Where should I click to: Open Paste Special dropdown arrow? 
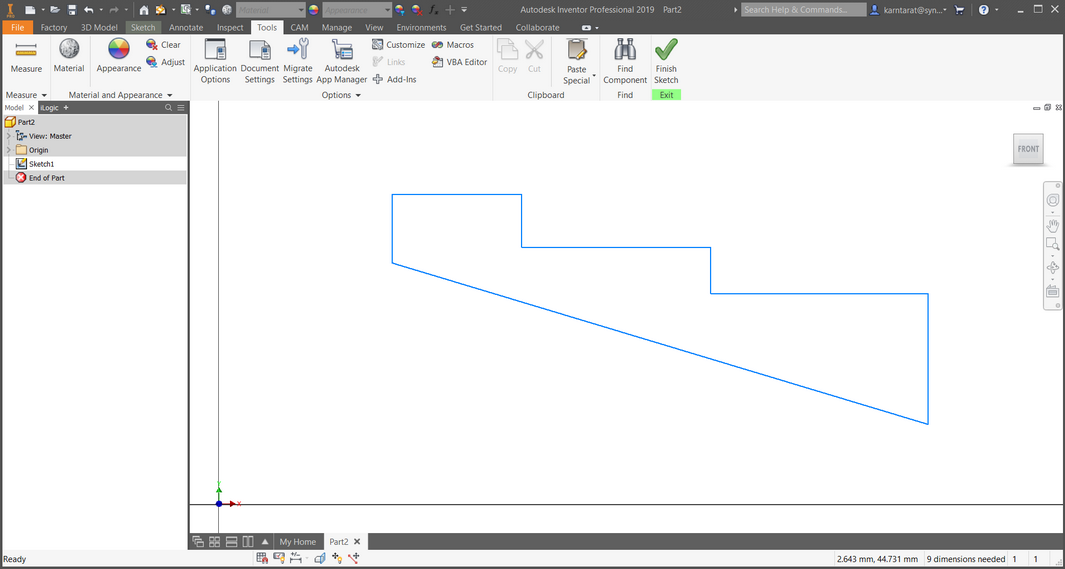click(x=594, y=75)
